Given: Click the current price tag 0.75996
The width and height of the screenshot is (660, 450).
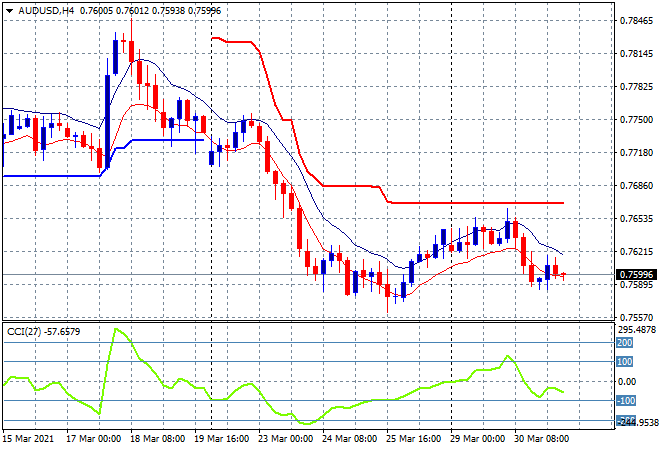Looking at the screenshot, I should (633, 275).
